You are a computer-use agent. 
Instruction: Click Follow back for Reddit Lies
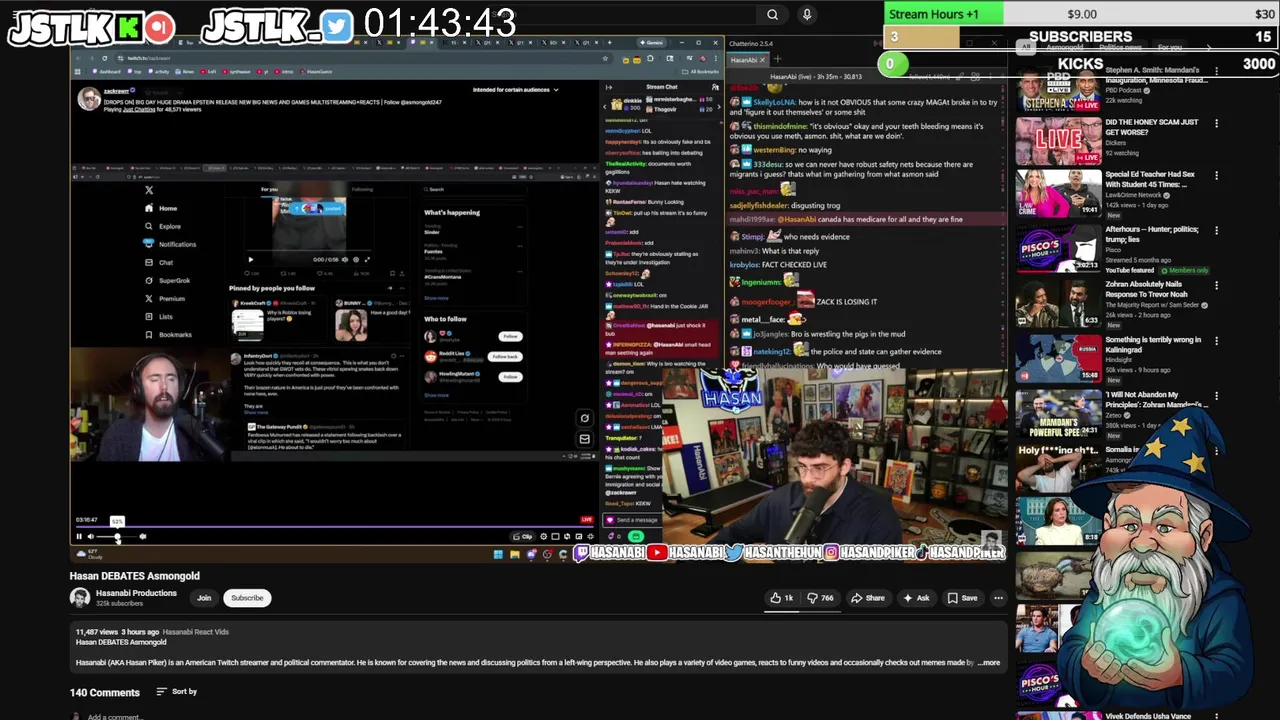pyautogui.click(x=505, y=357)
